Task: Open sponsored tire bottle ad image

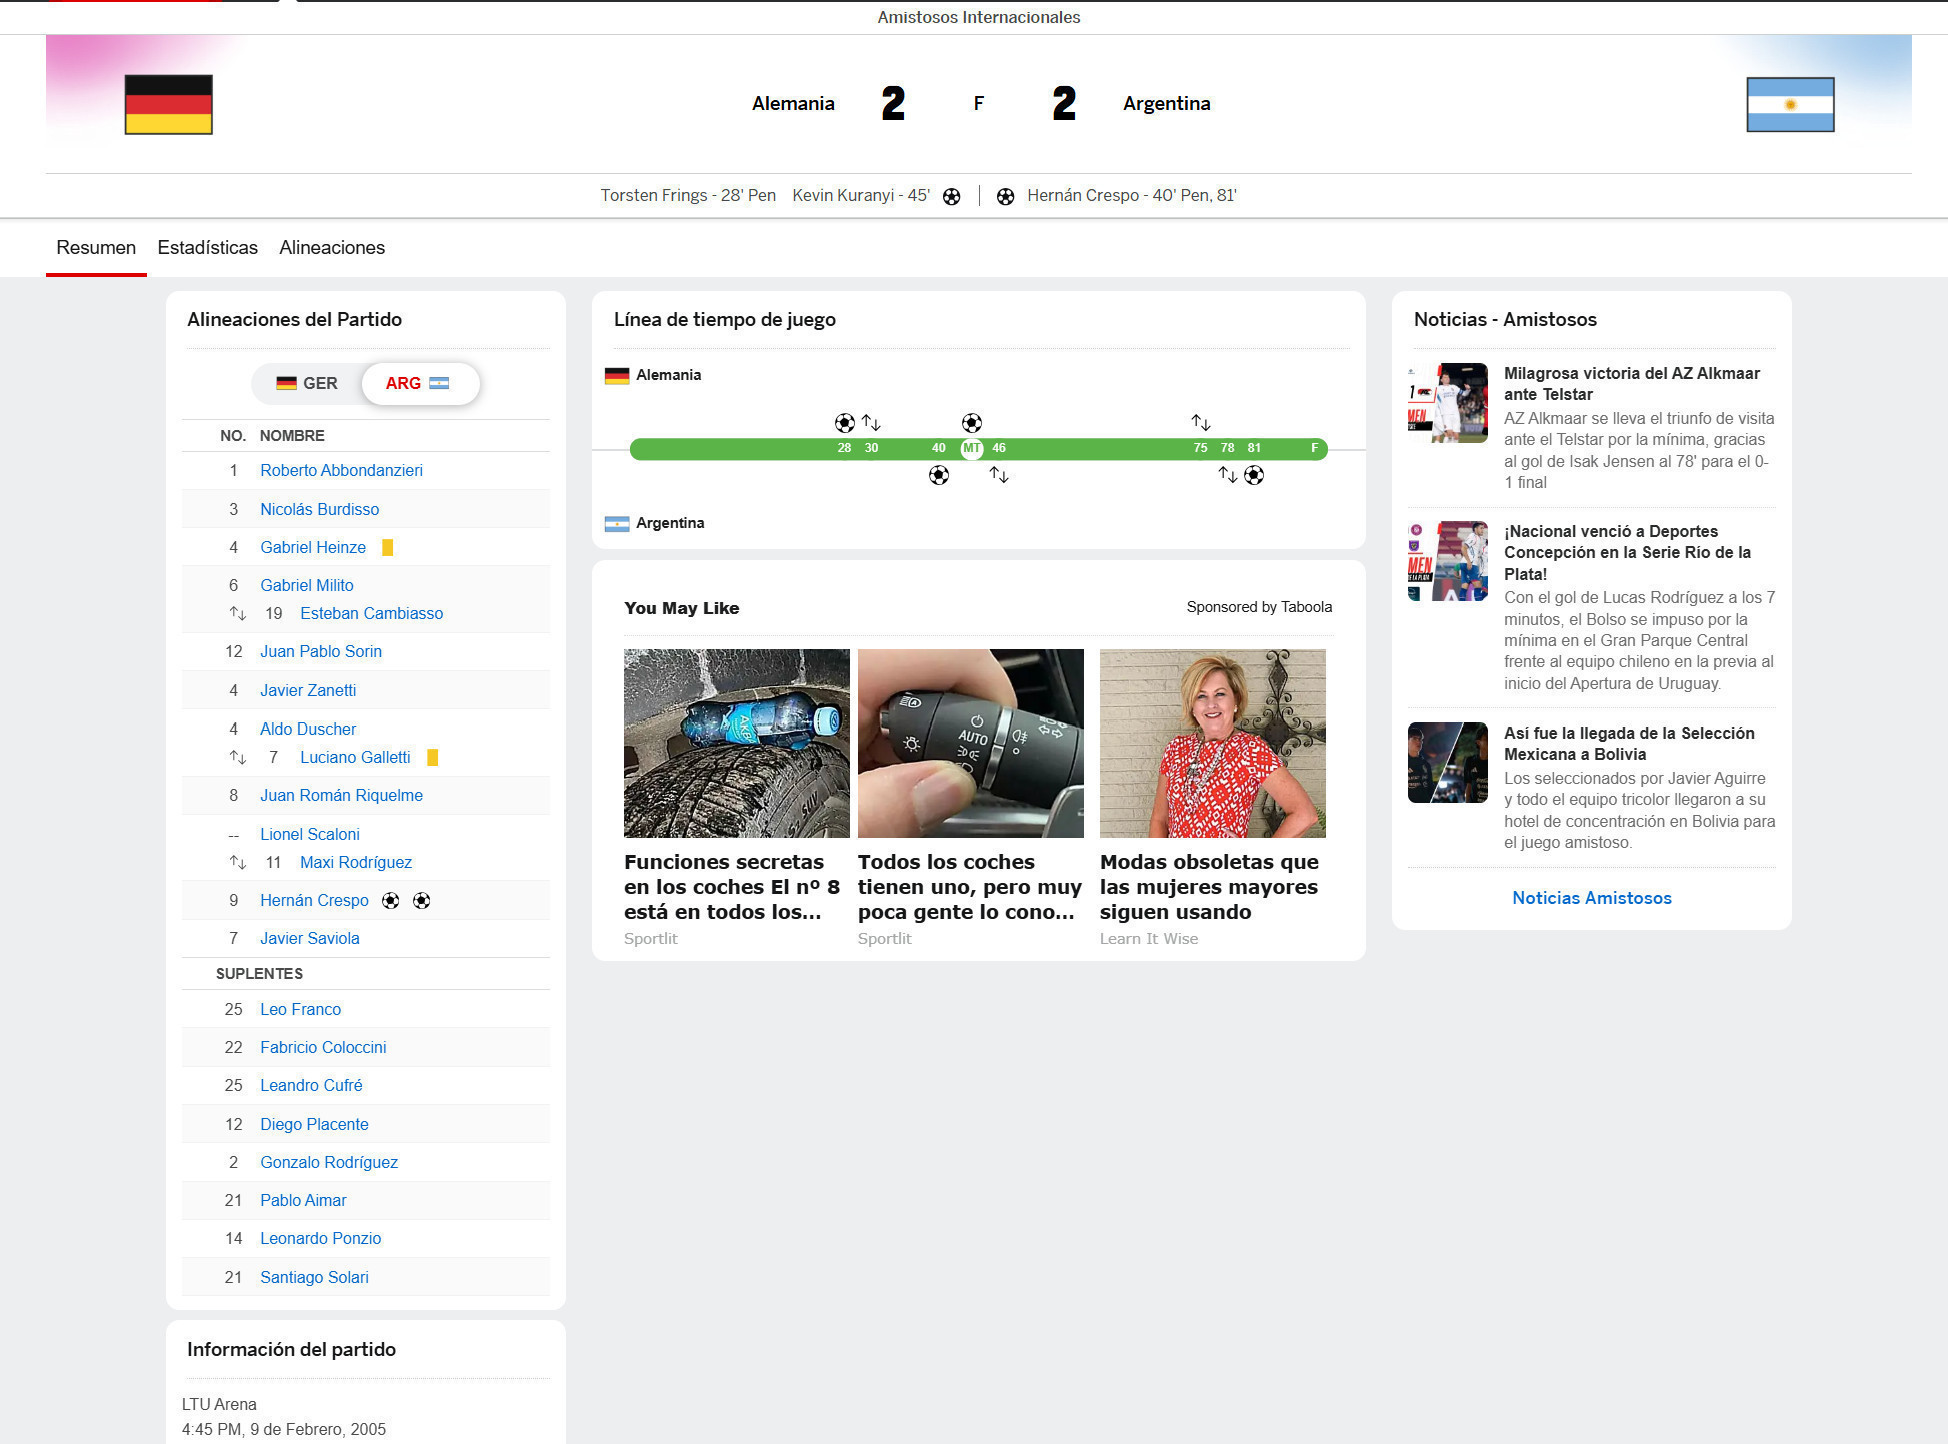Action: (736, 743)
